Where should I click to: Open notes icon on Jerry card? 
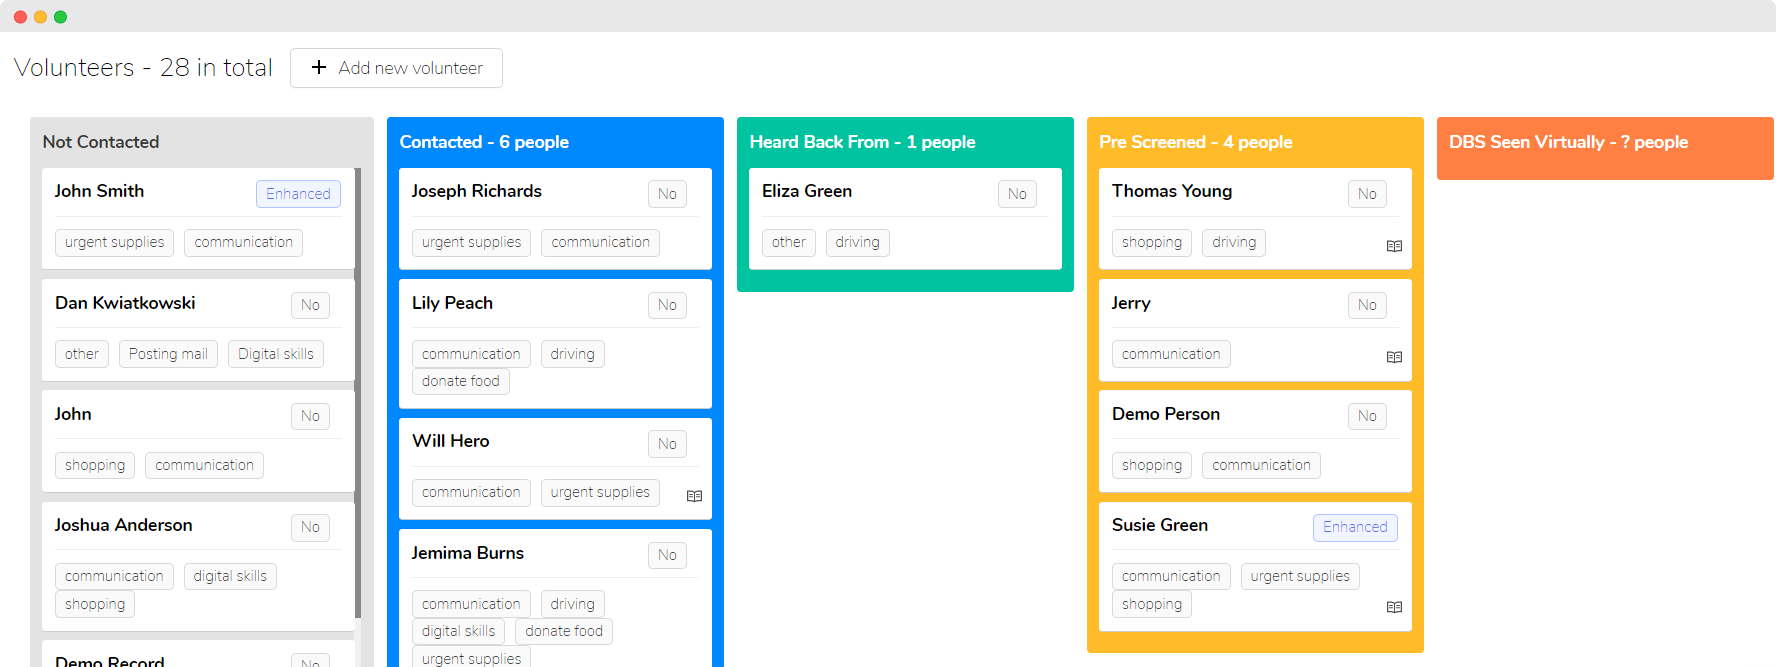[1394, 357]
